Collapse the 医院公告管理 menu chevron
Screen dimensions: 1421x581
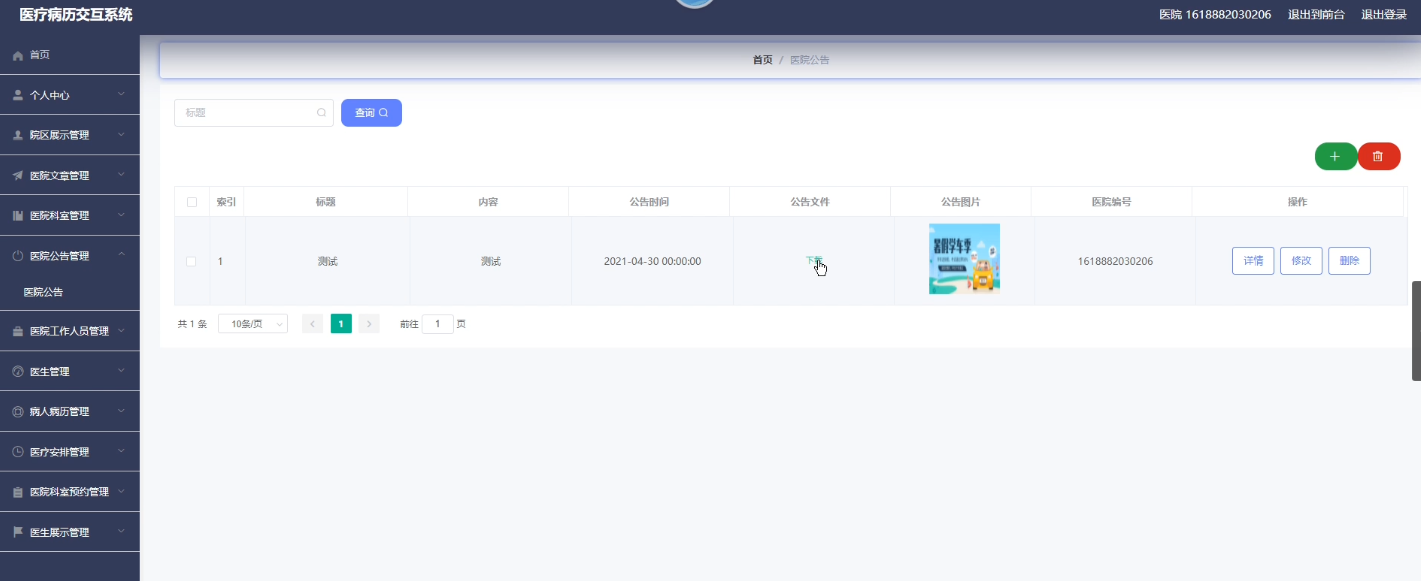pos(121,255)
